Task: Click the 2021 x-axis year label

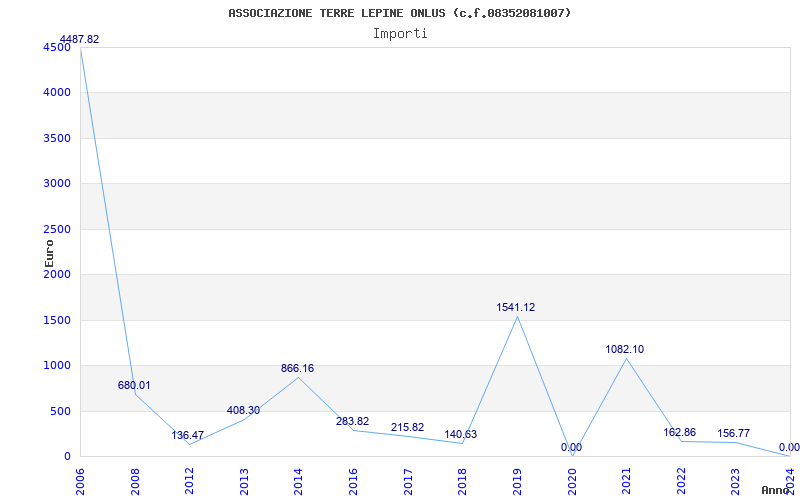Action: [626, 481]
